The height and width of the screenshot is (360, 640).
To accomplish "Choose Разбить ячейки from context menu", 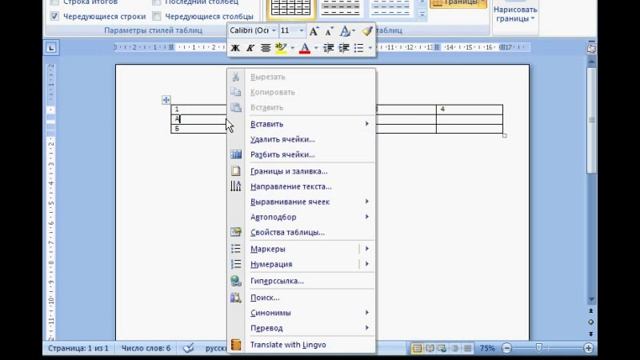I will tap(301, 155).
